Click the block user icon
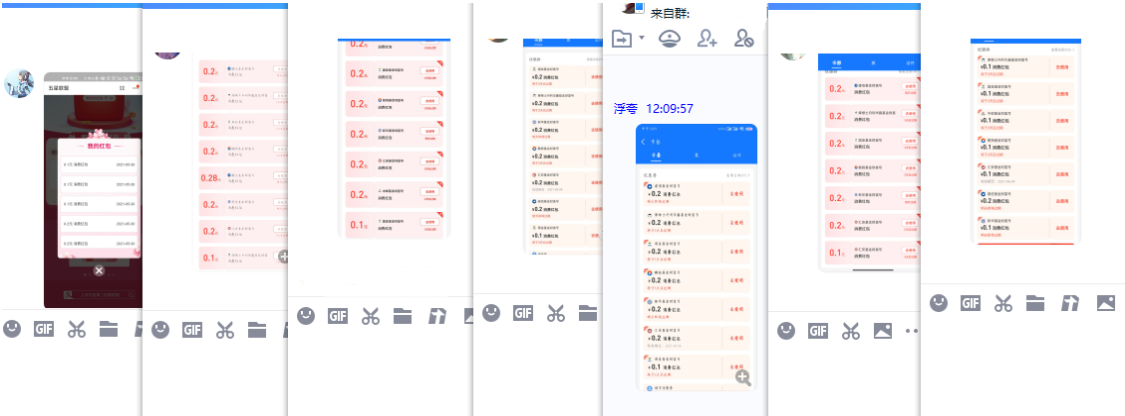1125x416 pixels. click(x=743, y=39)
